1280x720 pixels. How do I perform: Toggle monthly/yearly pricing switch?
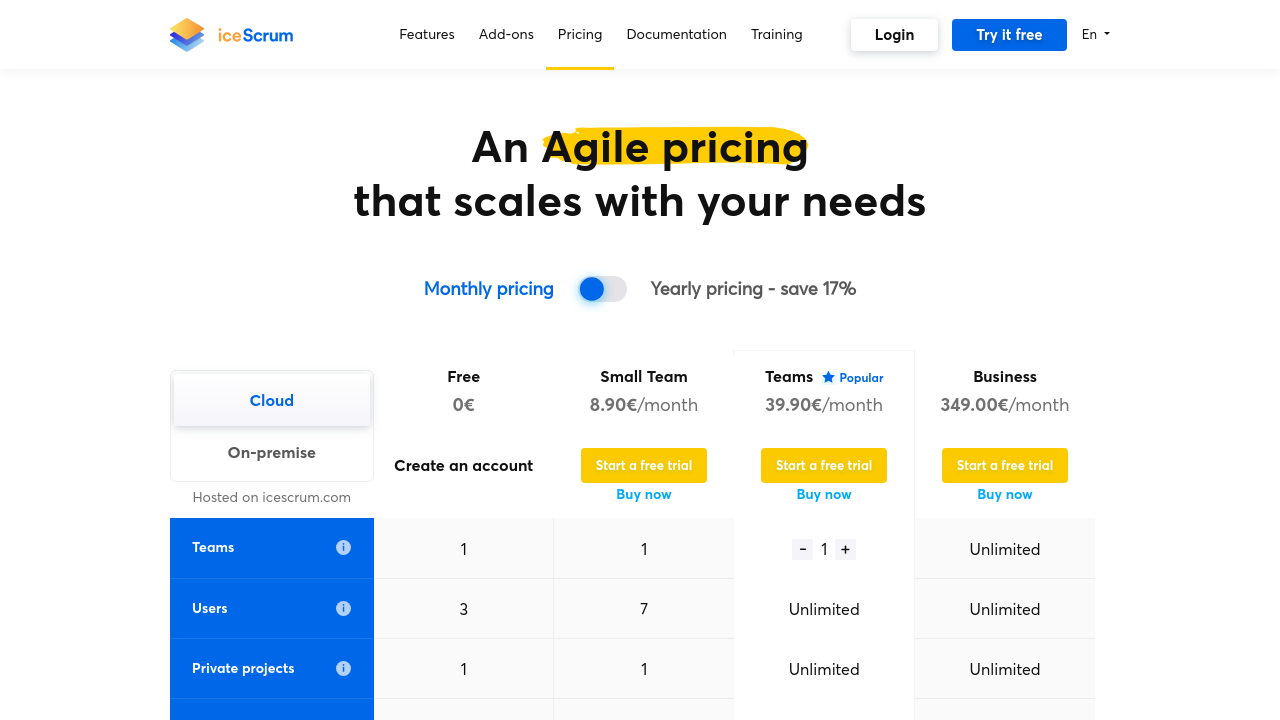click(602, 289)
